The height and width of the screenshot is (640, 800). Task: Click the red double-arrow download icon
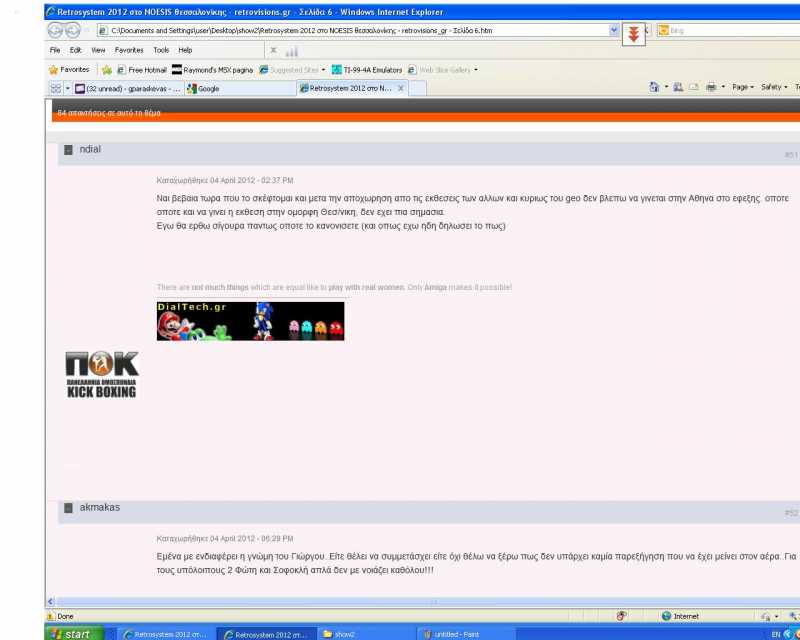(x=633, y=34)
